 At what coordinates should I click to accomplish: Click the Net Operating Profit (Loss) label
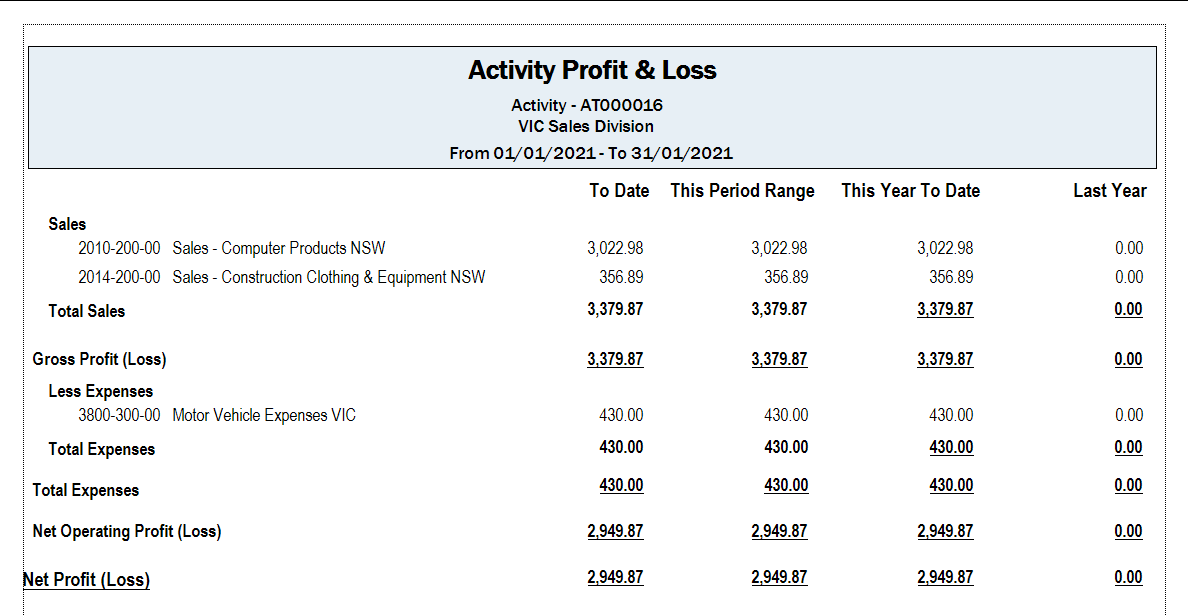(x=127, y=531)
